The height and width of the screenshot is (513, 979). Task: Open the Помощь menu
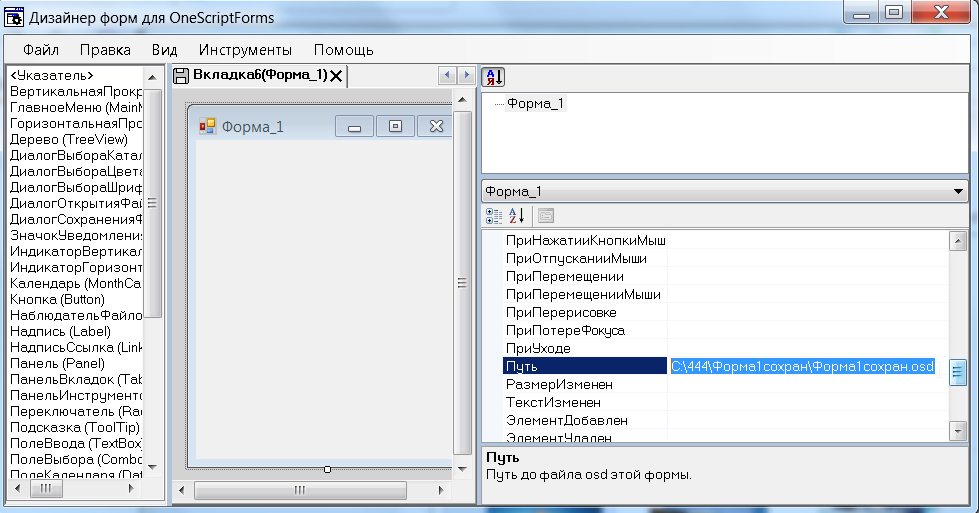tap(343, 49)
